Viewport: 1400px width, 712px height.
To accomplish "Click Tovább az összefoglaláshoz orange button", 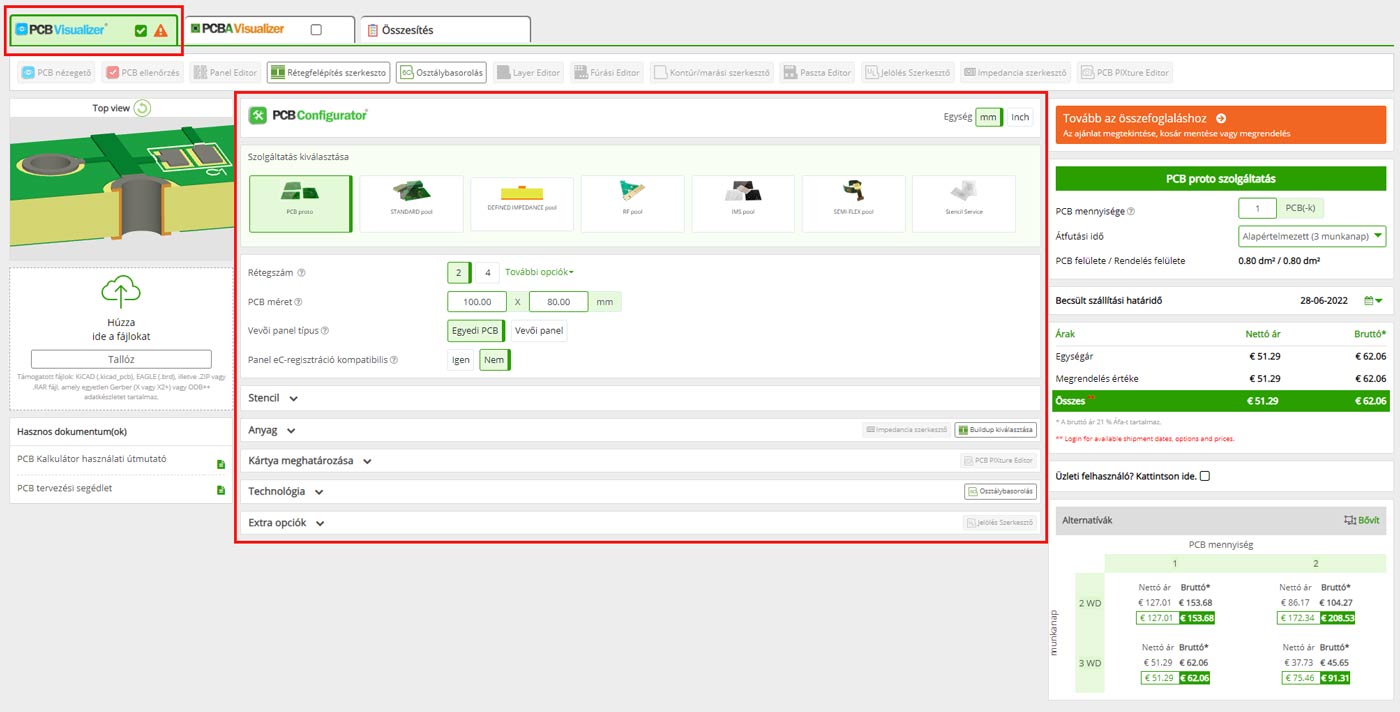I will pyautogui.click(x=1221, y=125).
